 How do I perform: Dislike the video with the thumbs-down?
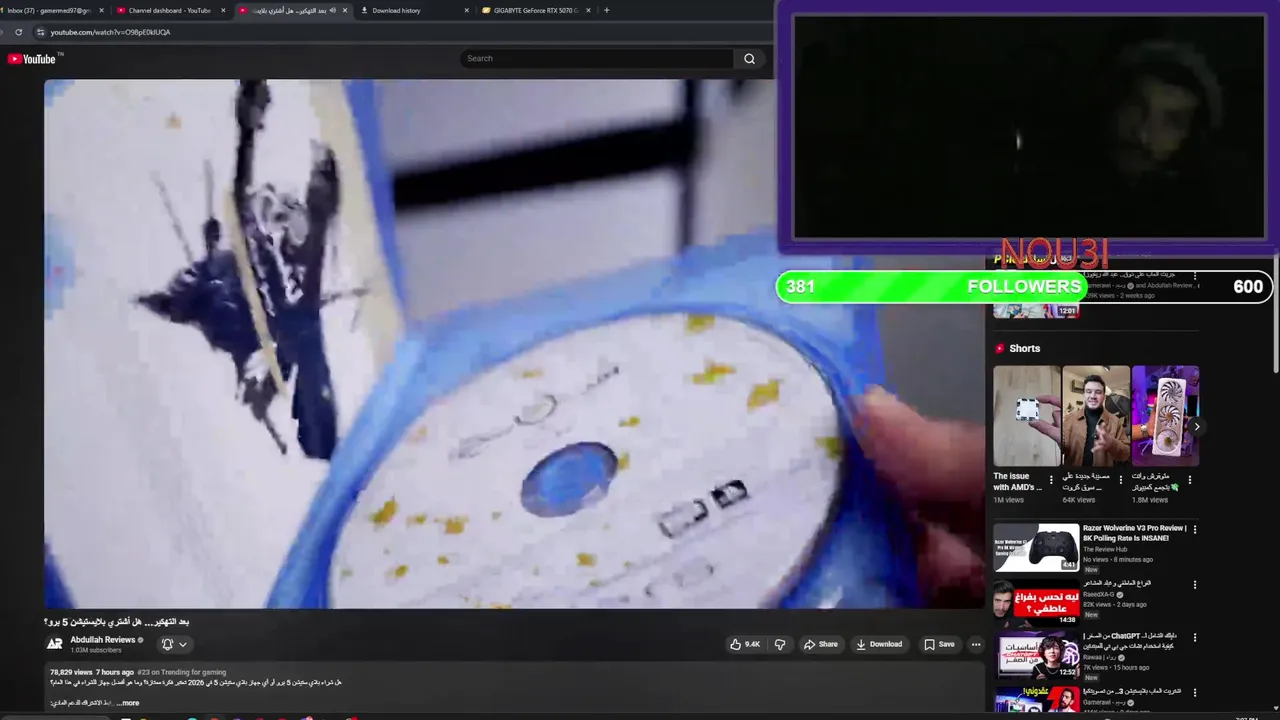[x=780, y=644]
